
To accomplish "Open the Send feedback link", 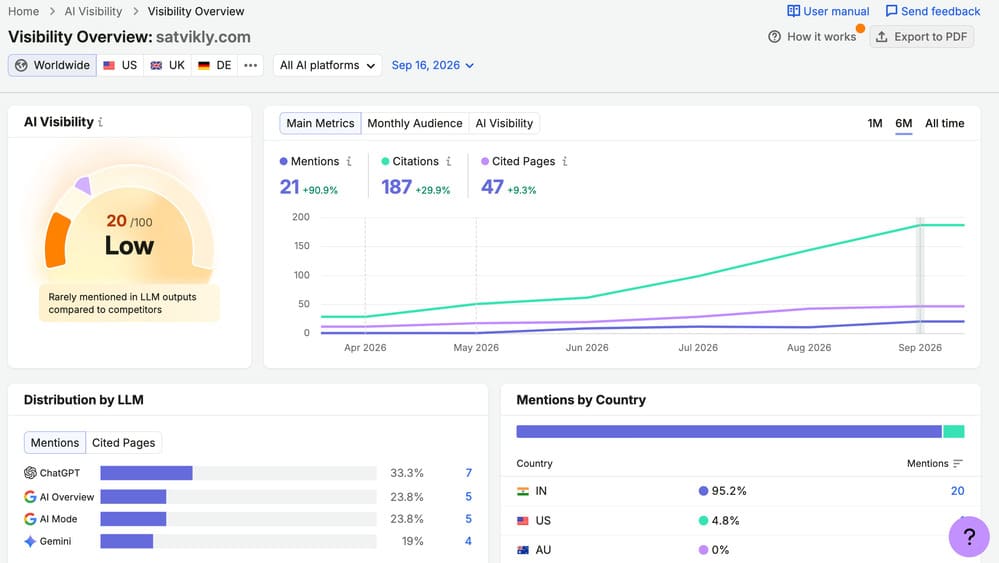I will pos(933,11).
